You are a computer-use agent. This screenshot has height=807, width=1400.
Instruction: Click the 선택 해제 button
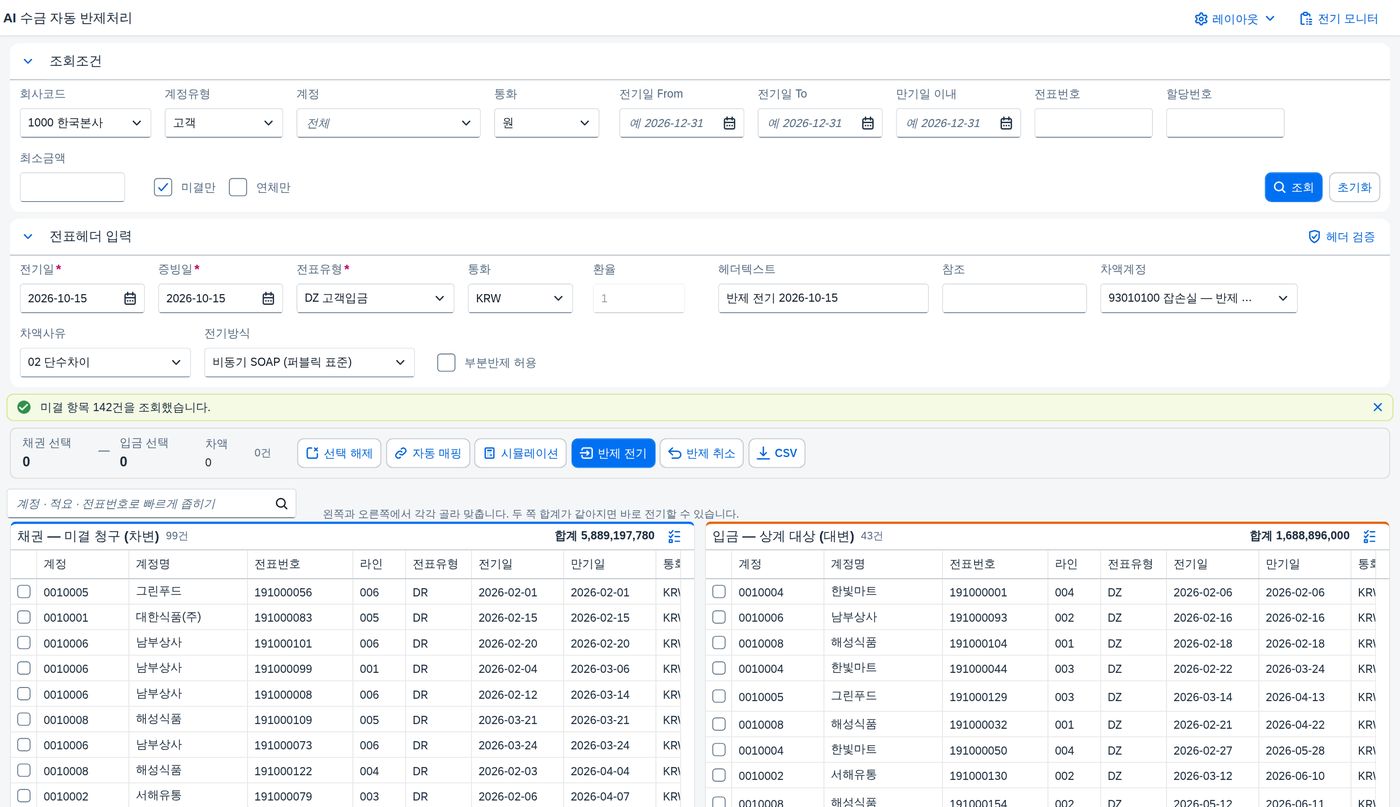pos(339,453)
